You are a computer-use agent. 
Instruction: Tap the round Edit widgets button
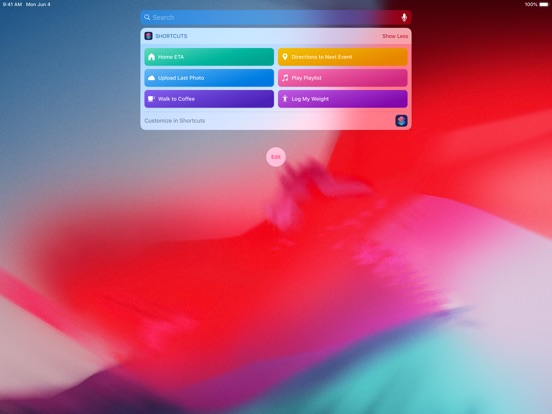pos(276,157)
